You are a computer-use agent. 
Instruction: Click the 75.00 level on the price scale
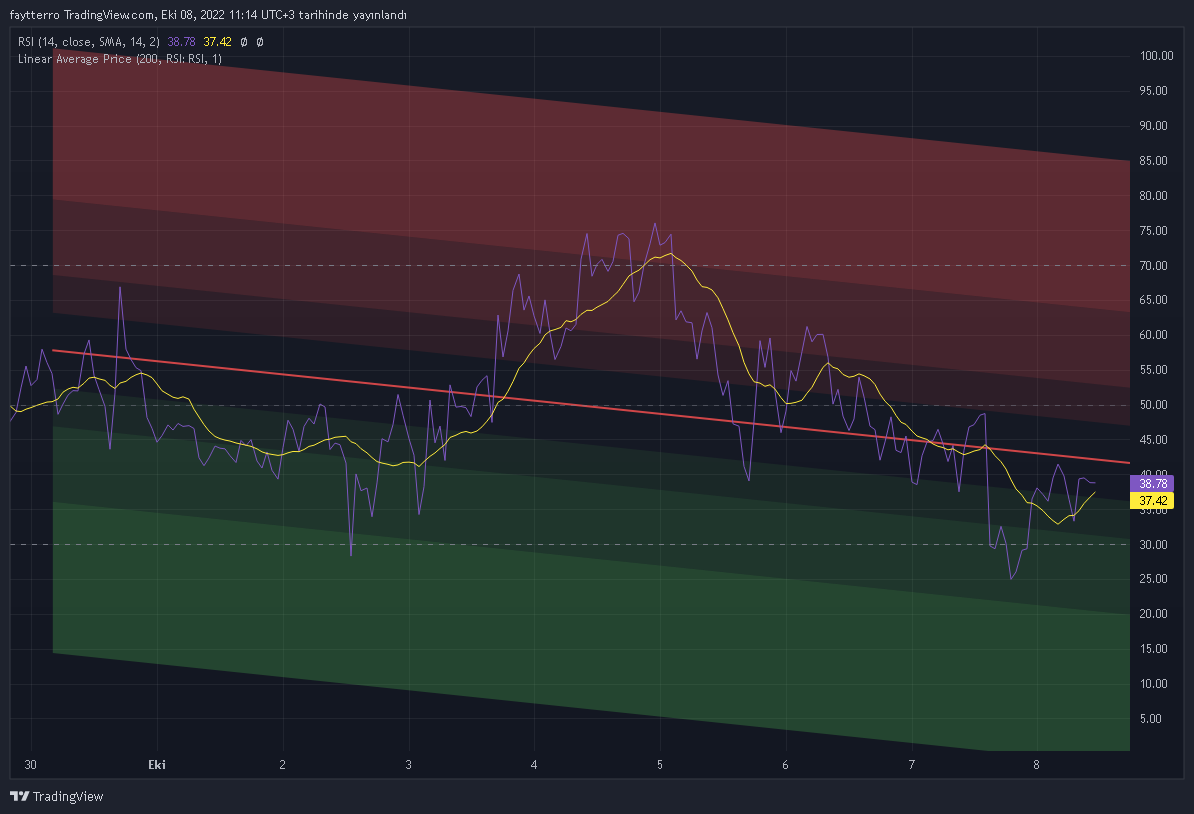coord(1153,231)
